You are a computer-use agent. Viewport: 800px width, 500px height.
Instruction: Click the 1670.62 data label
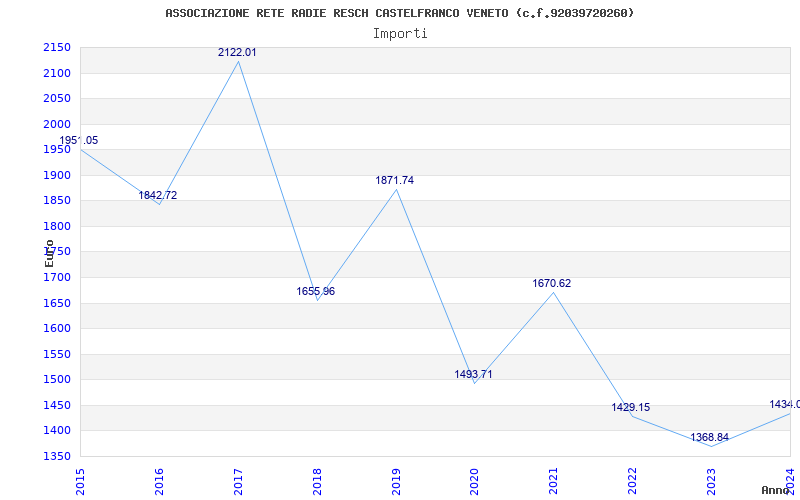point(552,283)
